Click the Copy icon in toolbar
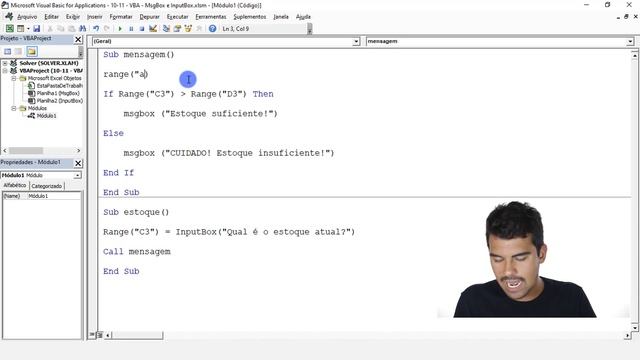 point(60,29)
